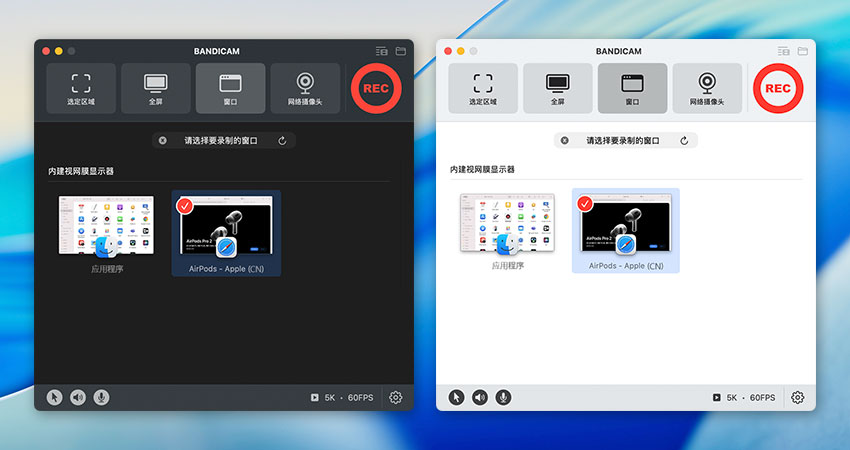This screenshot has height=450, width=850.
Task: Click 请选择要录制的窗口 field in dark window
Action: pyautogui.click(x=224, y=140)
